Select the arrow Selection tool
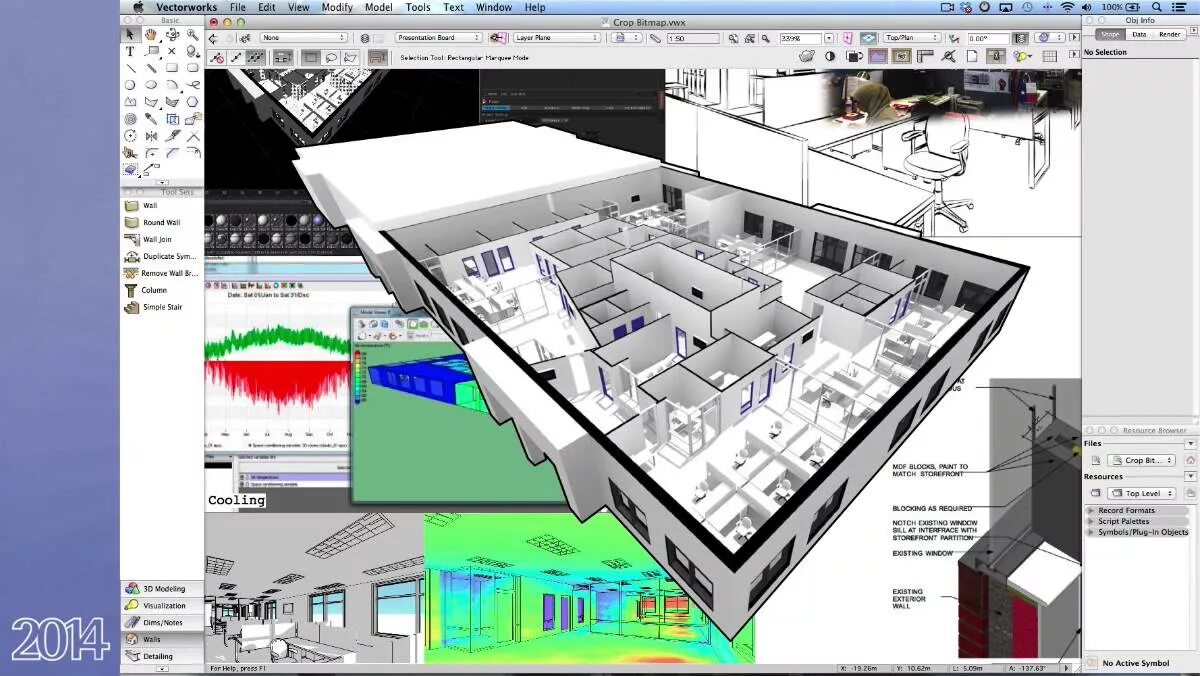Viewport: 1200px width, 676px height. coord(130,34)
